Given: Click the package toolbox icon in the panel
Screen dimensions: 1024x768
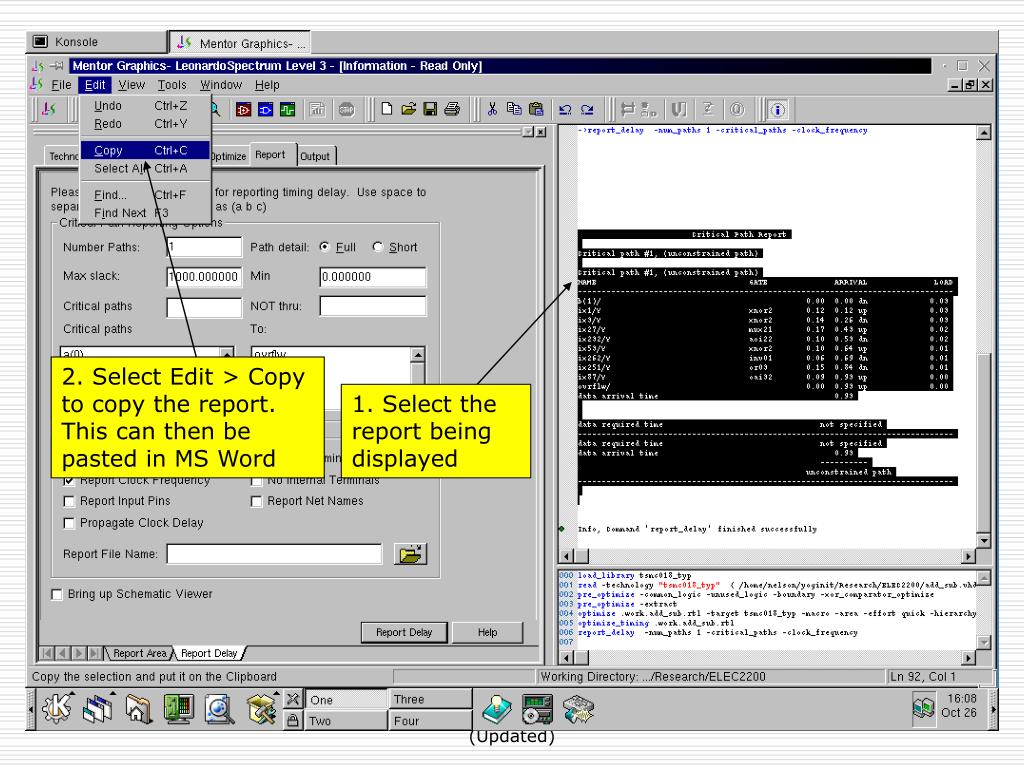Looking at the screenshot, I should pos(261,709).
